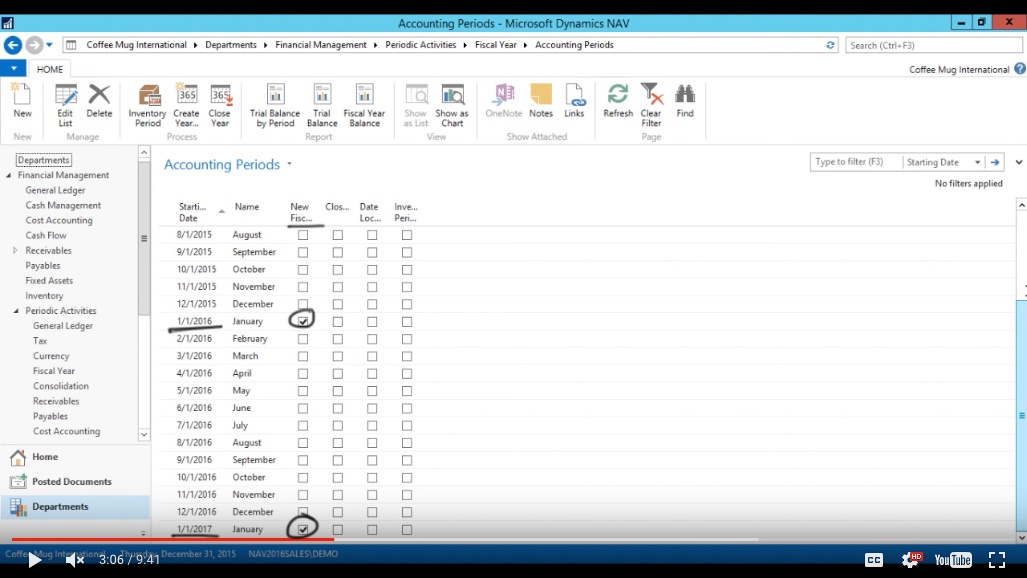Expand the Receivables tree node
Viewport: 1027px width, 578px height.
15,251
